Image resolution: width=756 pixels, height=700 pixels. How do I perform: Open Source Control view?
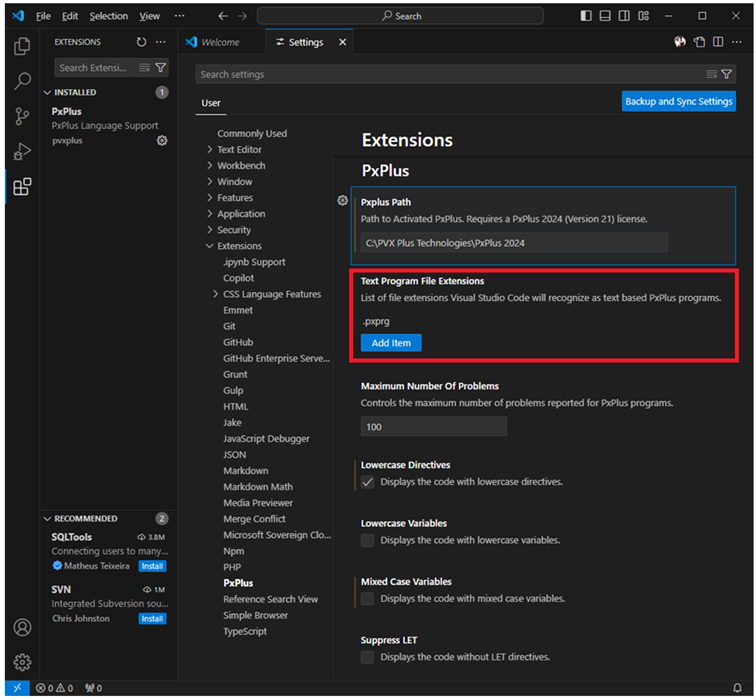click(x=22, y=117)
